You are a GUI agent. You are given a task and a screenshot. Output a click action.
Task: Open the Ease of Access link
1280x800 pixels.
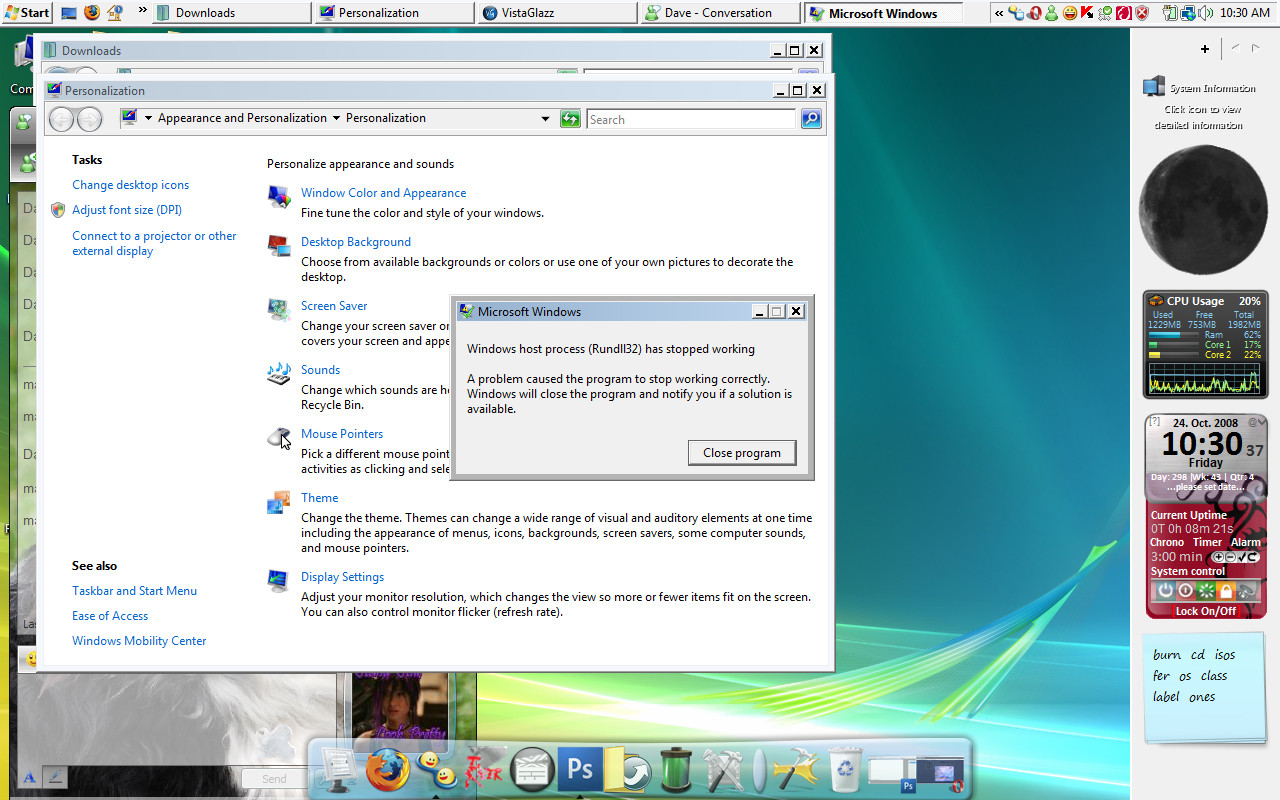pos(110,616)
